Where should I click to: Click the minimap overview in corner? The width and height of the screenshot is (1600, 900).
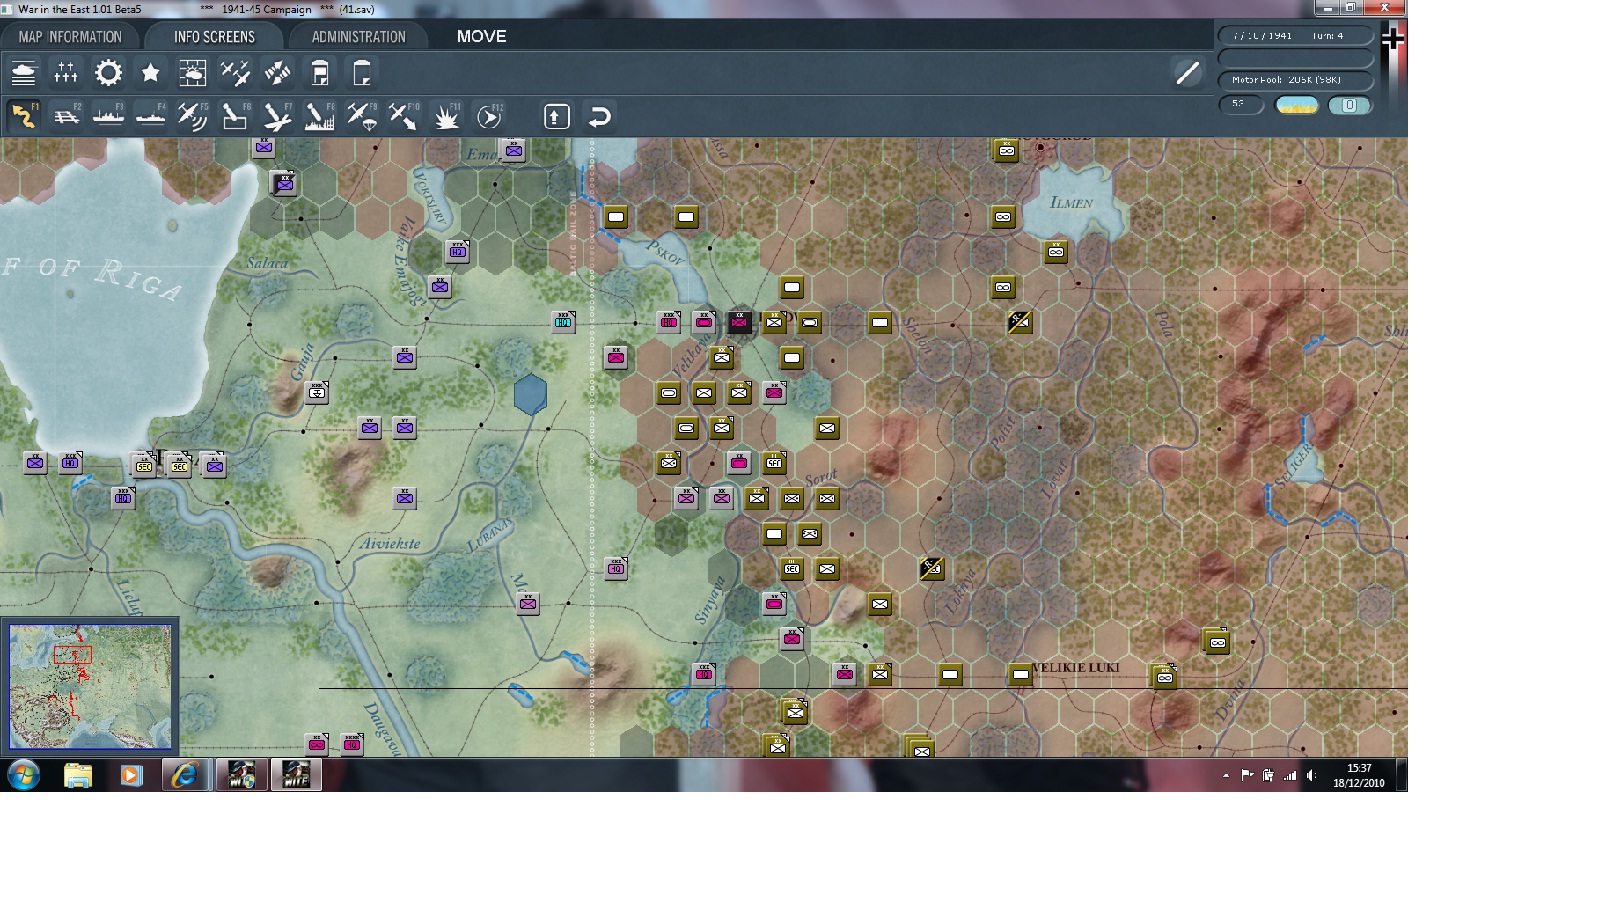tap(90, 686)
